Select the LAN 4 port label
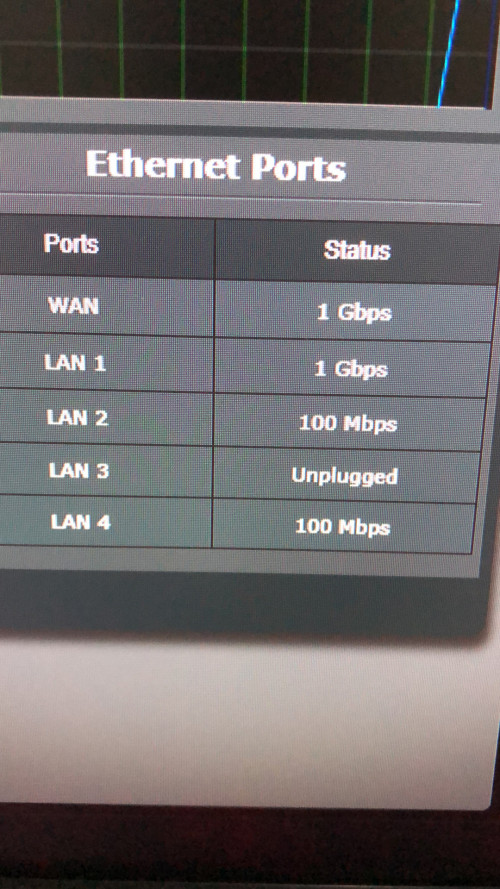This screenshot has height=889, width=500. tap(80, 521)
